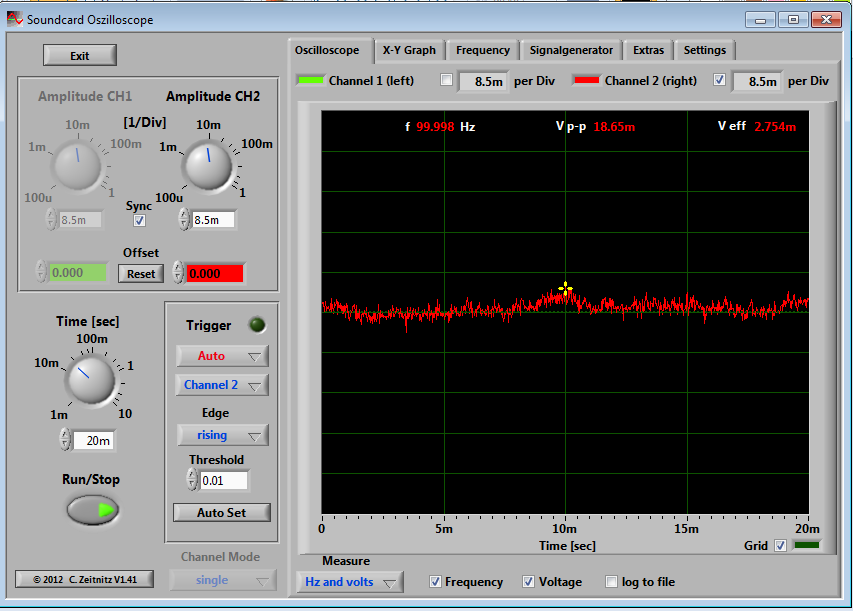Disable the Channel 2 (right) checkbox
Image resolution: width=853 pixels, height=611 pixels.
(719, 80)
